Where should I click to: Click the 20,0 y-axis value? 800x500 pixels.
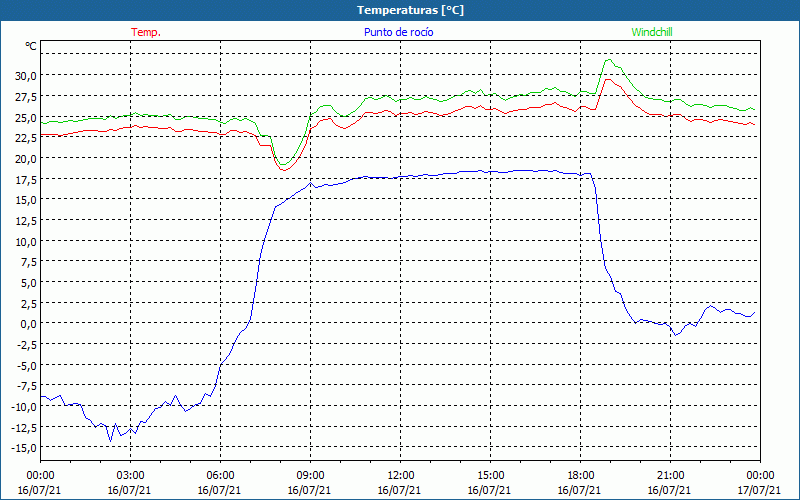[26, 158]
